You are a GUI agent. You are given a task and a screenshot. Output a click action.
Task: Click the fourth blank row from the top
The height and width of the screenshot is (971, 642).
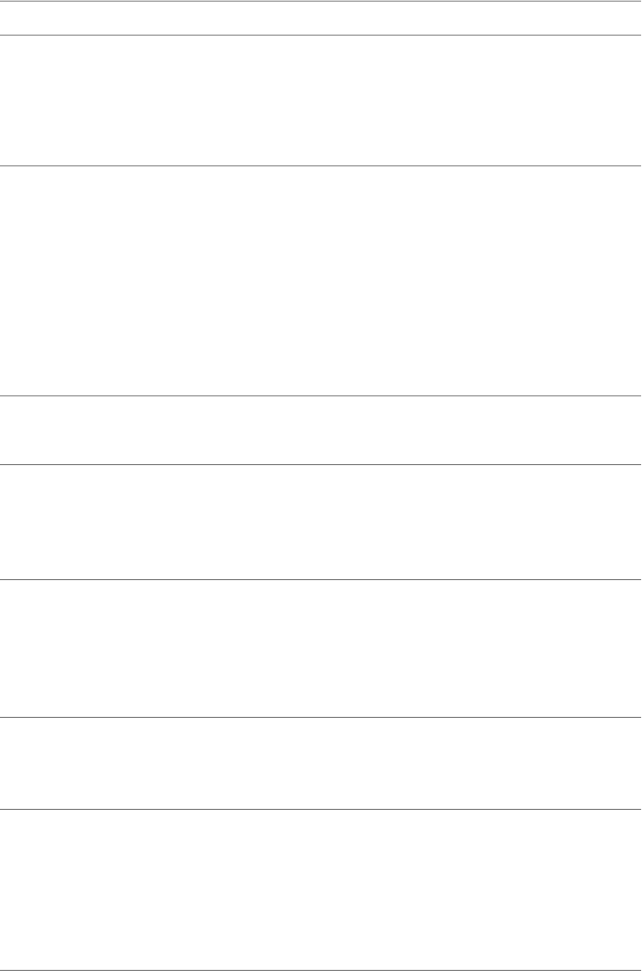tap(320, 430)
